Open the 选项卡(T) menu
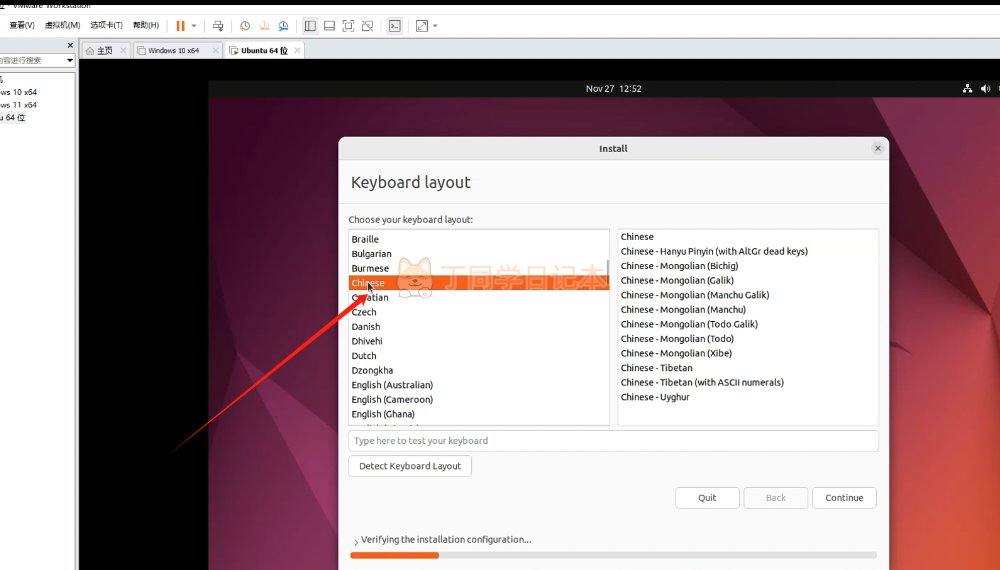Image resolution: width=1000 pixels, height=570 pixels. pyautogui.click(x=106, y=26)
